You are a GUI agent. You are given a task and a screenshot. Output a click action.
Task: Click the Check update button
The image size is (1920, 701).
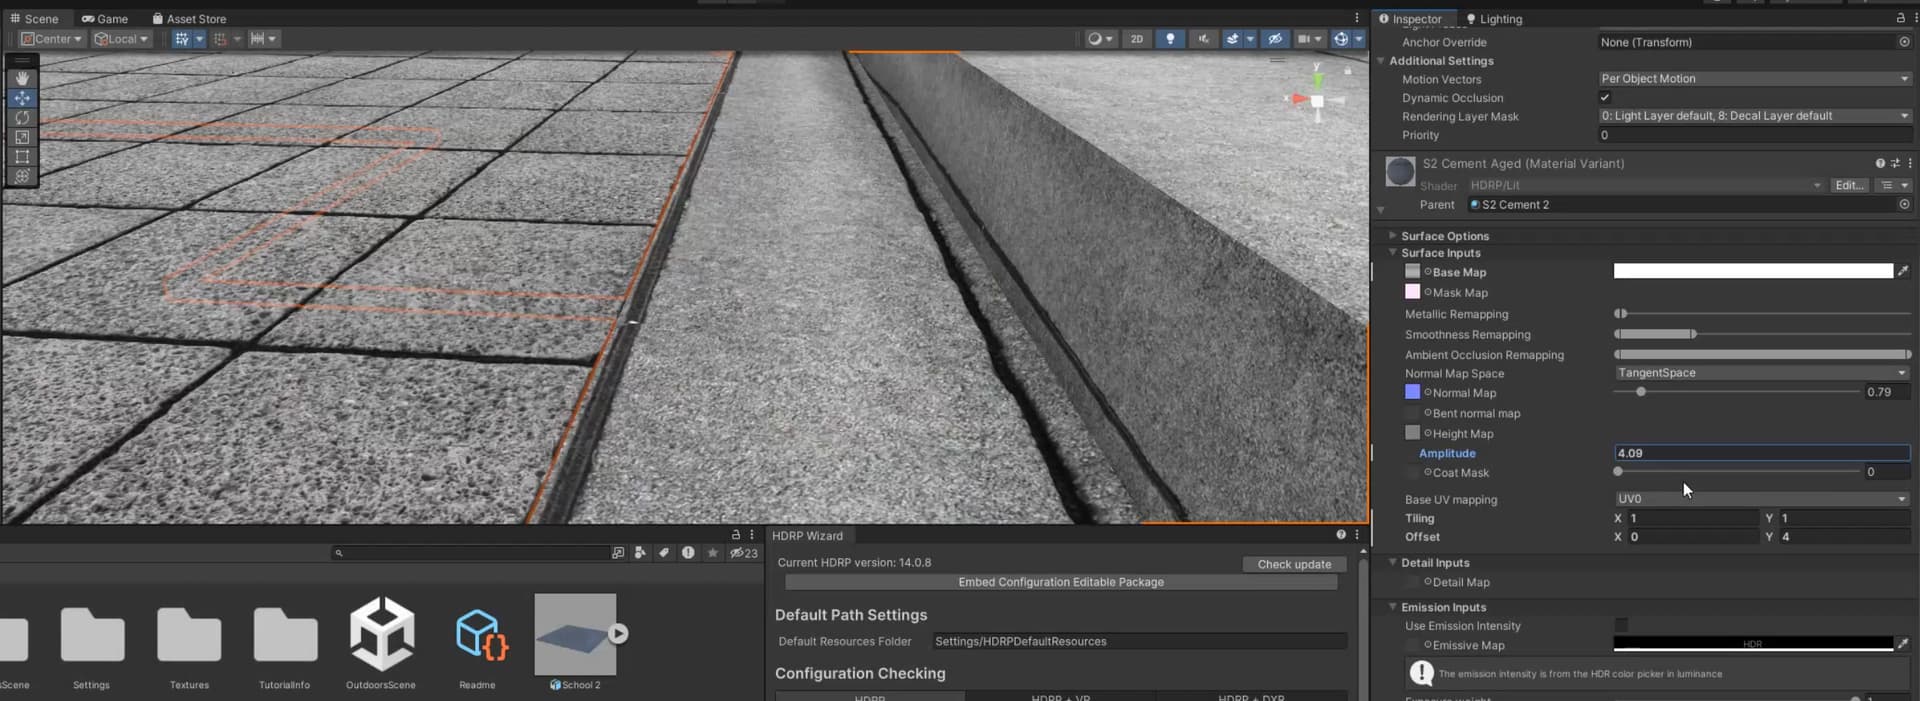[1294, 564]
